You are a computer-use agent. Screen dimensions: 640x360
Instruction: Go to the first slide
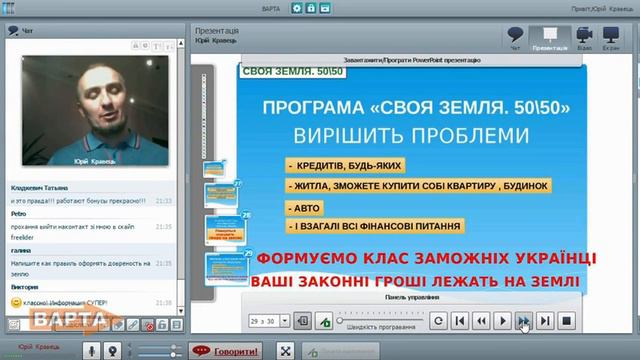click(x=460, y=321)
